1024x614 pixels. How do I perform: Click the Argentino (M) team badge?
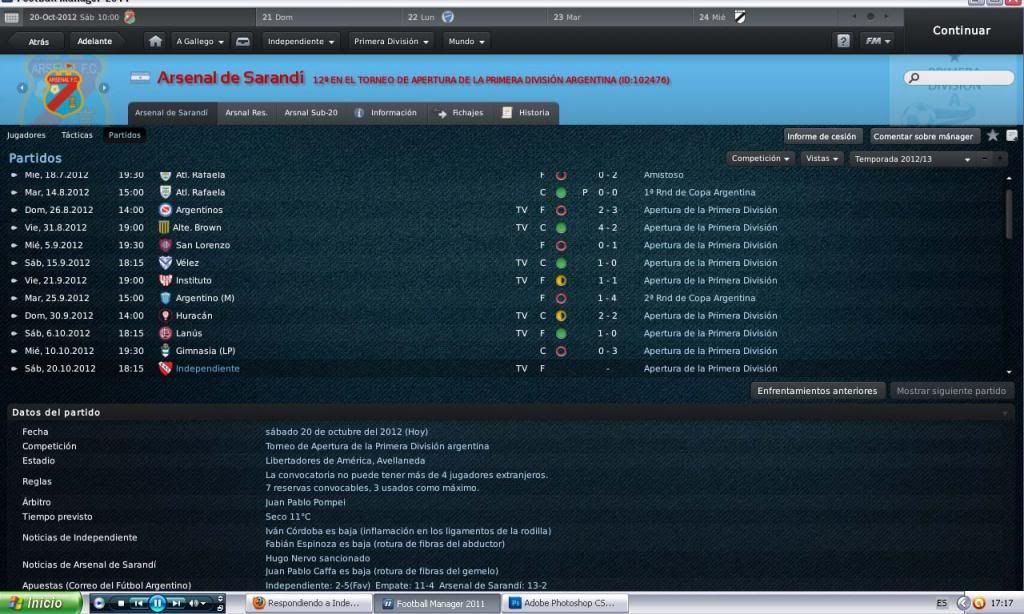tap(165, 299)
